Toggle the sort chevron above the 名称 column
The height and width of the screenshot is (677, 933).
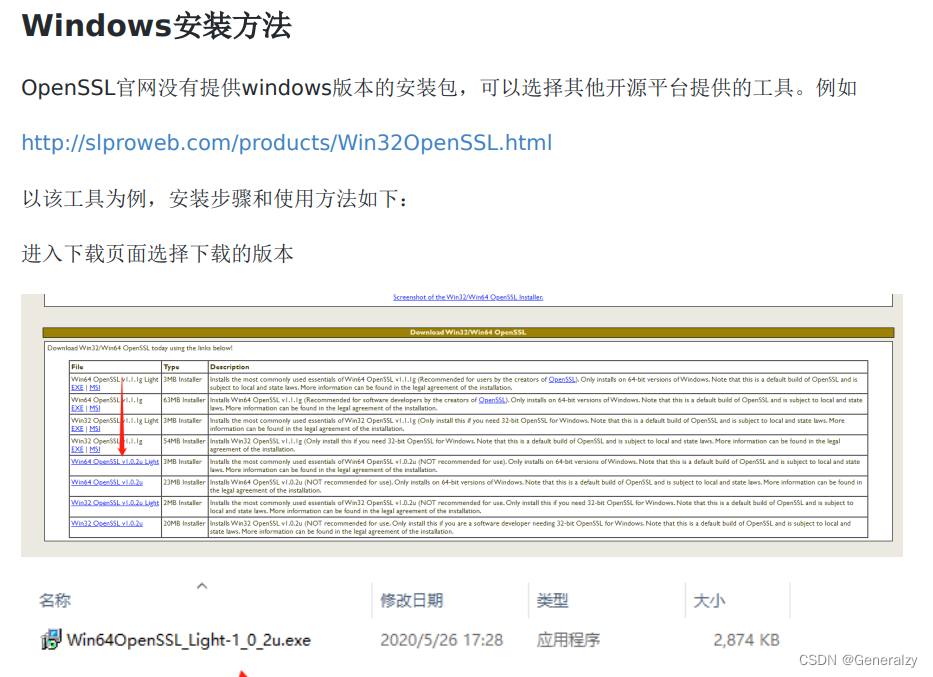pos(202,586)
